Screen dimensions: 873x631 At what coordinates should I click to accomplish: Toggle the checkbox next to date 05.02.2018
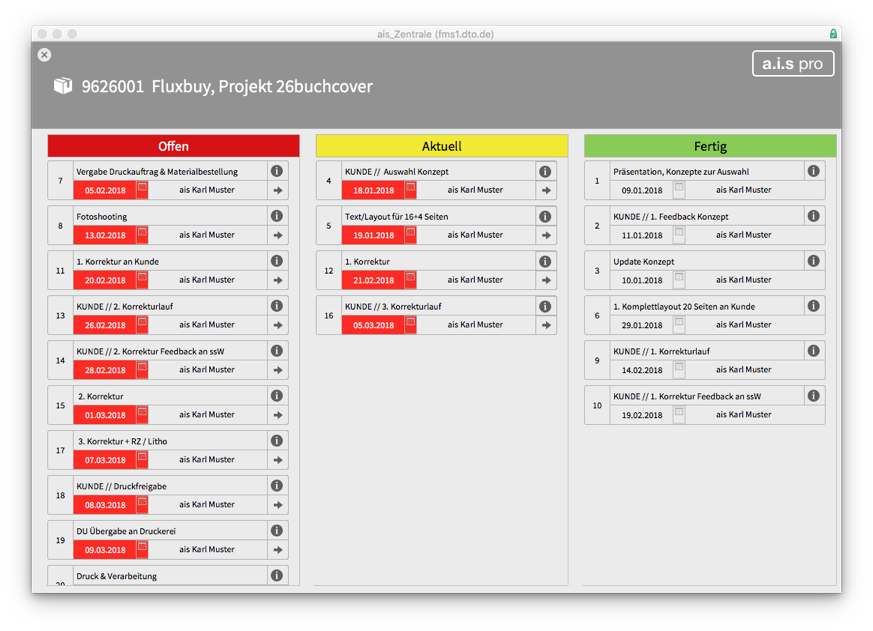143,189
